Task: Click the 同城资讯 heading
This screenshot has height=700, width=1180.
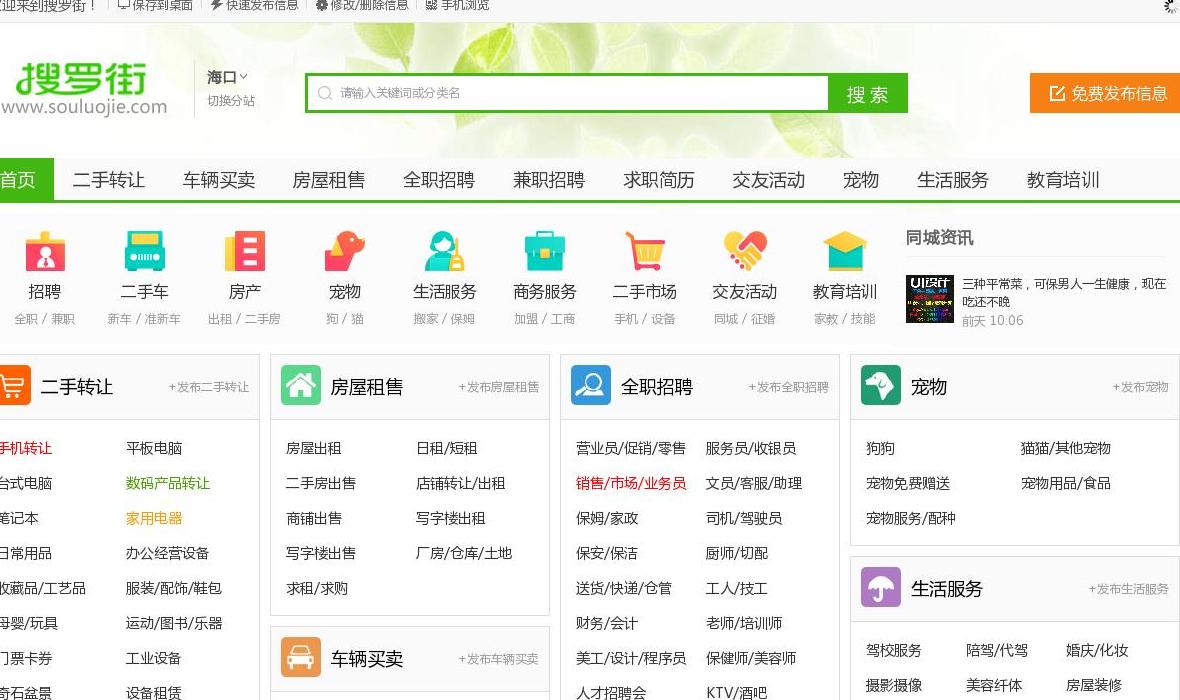Action: pyautogui.click(x=939, y=238)
